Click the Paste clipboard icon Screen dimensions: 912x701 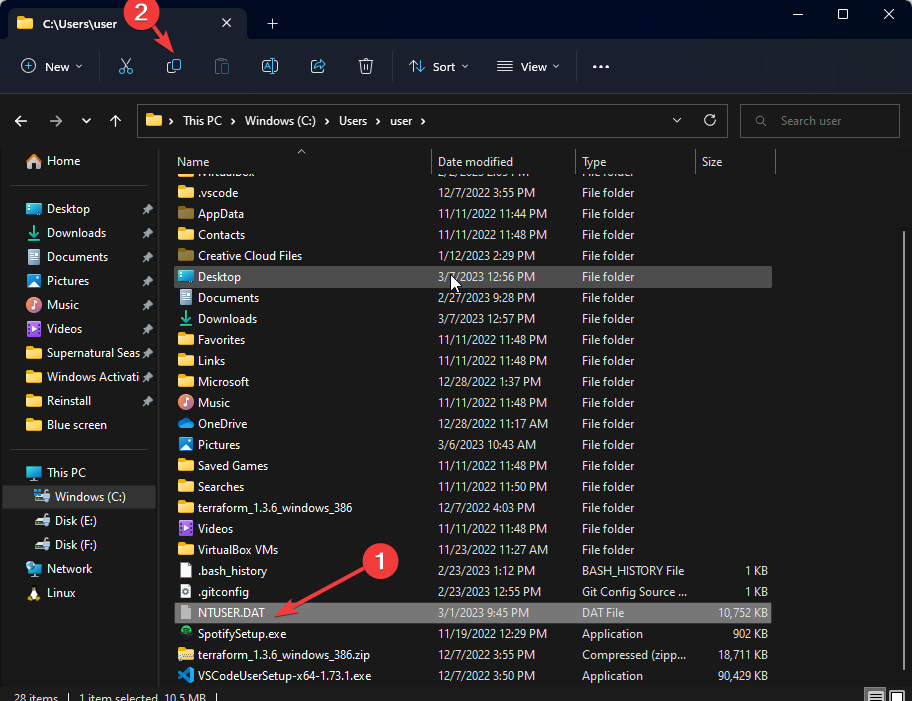(x=222, y=66)
